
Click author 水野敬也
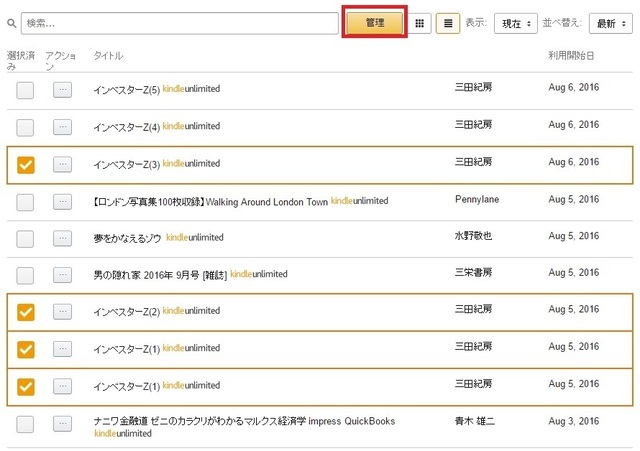[473, 235]
